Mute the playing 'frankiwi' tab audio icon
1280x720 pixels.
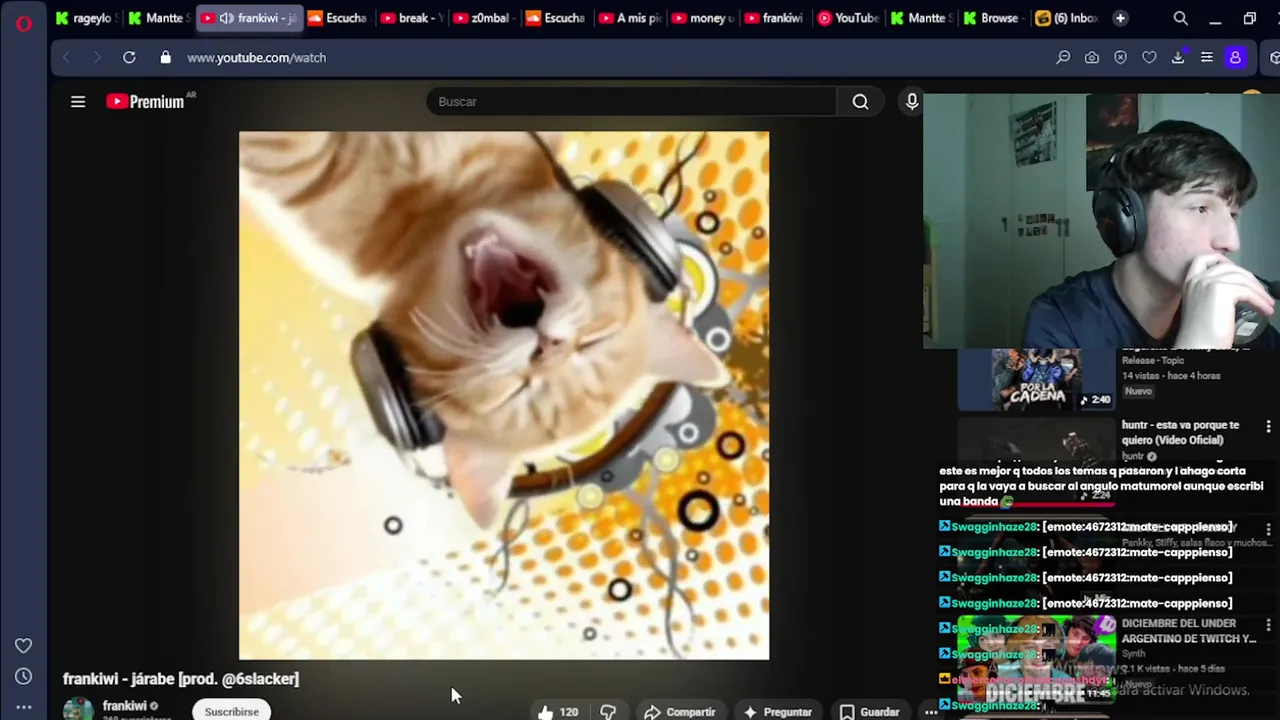[226, 18]
